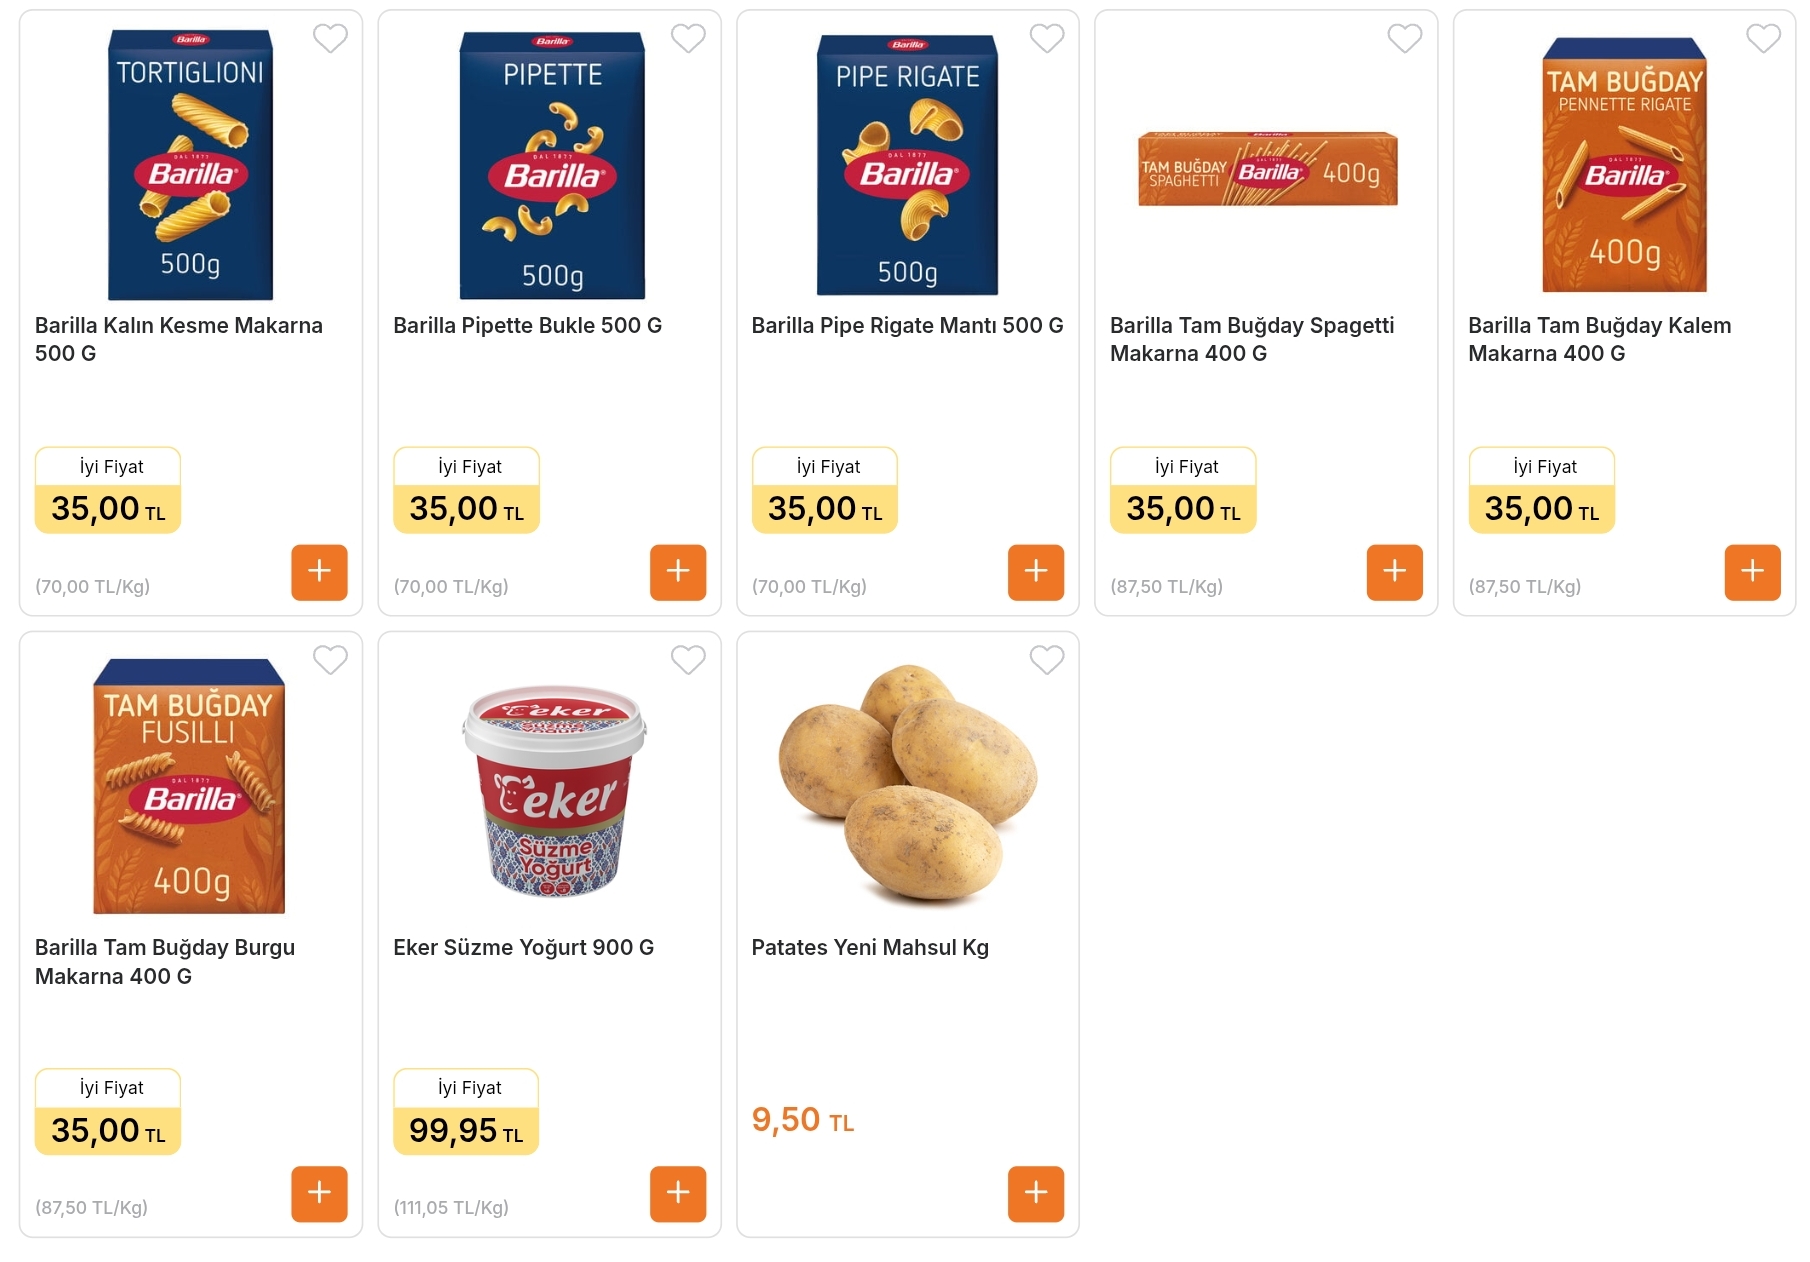Favorite the Barilla Pipette Bukle product
This screenshot has height=1262, width=1810.
coord(688,38)
